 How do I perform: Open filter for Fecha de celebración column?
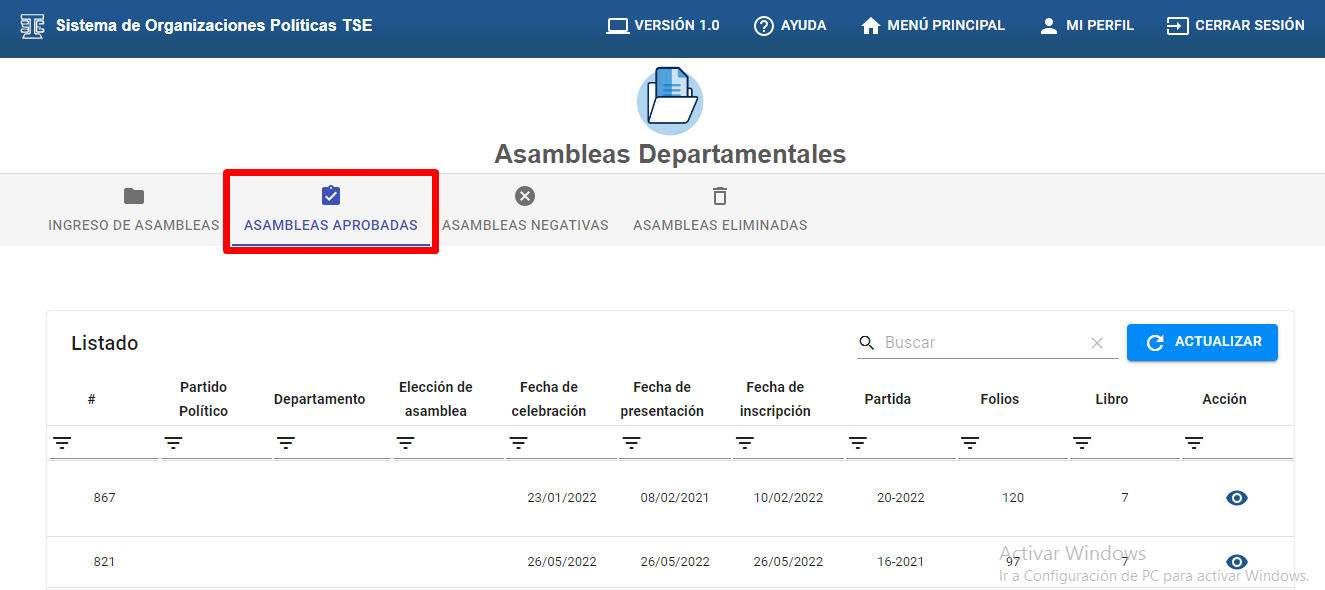(x=518, y=443)
